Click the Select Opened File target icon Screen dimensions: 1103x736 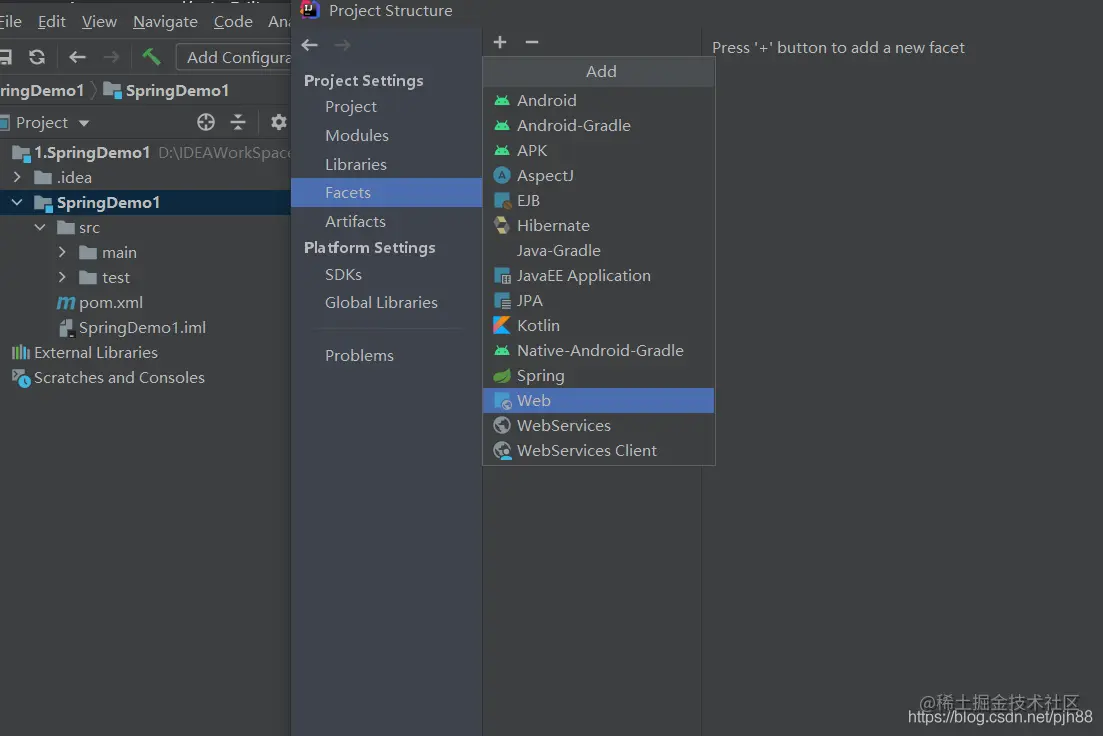point(205,122)
